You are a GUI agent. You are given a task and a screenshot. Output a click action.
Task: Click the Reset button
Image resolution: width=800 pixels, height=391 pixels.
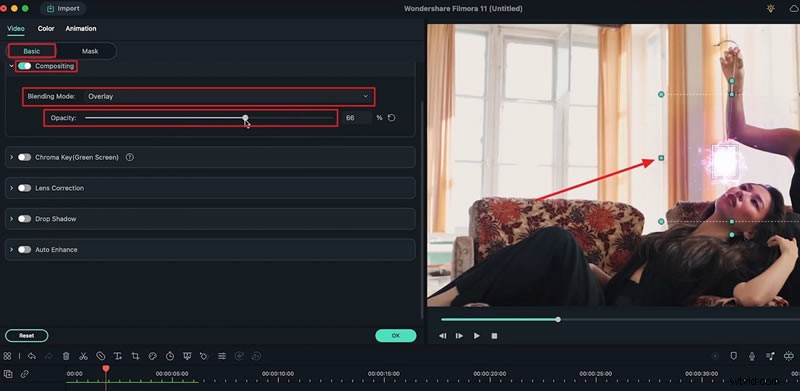[x=27, y=335]
